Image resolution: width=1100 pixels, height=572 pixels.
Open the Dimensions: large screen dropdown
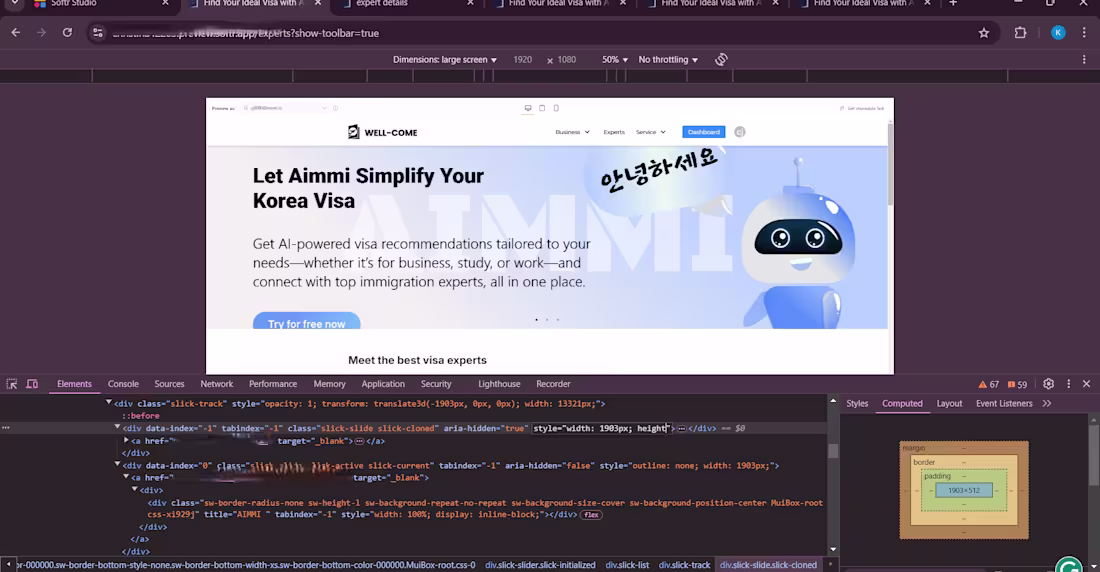click(445, 60)
